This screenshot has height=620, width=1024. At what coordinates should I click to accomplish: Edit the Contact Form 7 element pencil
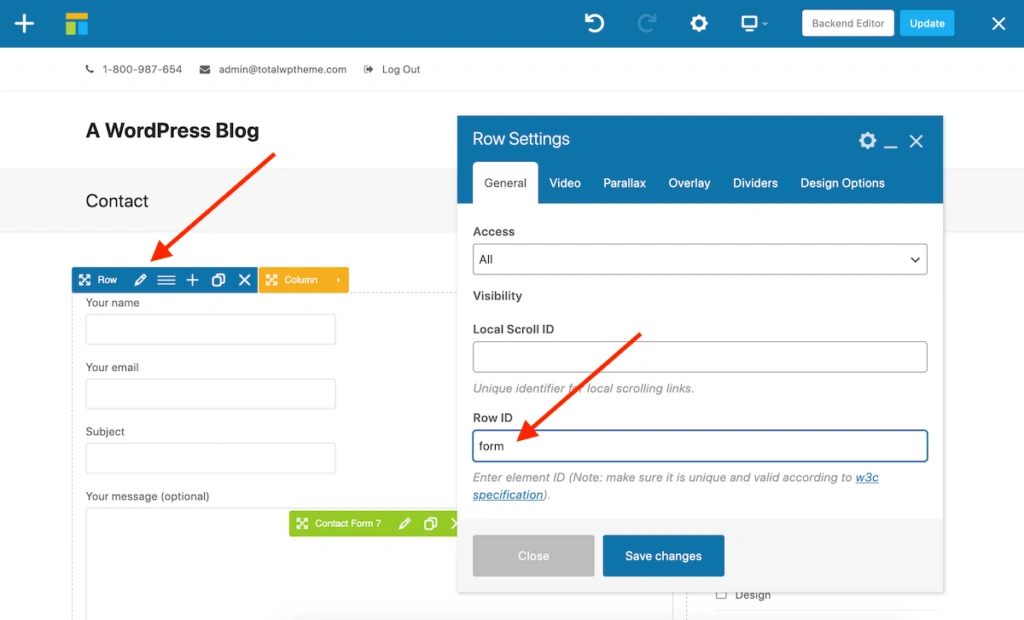404,523
